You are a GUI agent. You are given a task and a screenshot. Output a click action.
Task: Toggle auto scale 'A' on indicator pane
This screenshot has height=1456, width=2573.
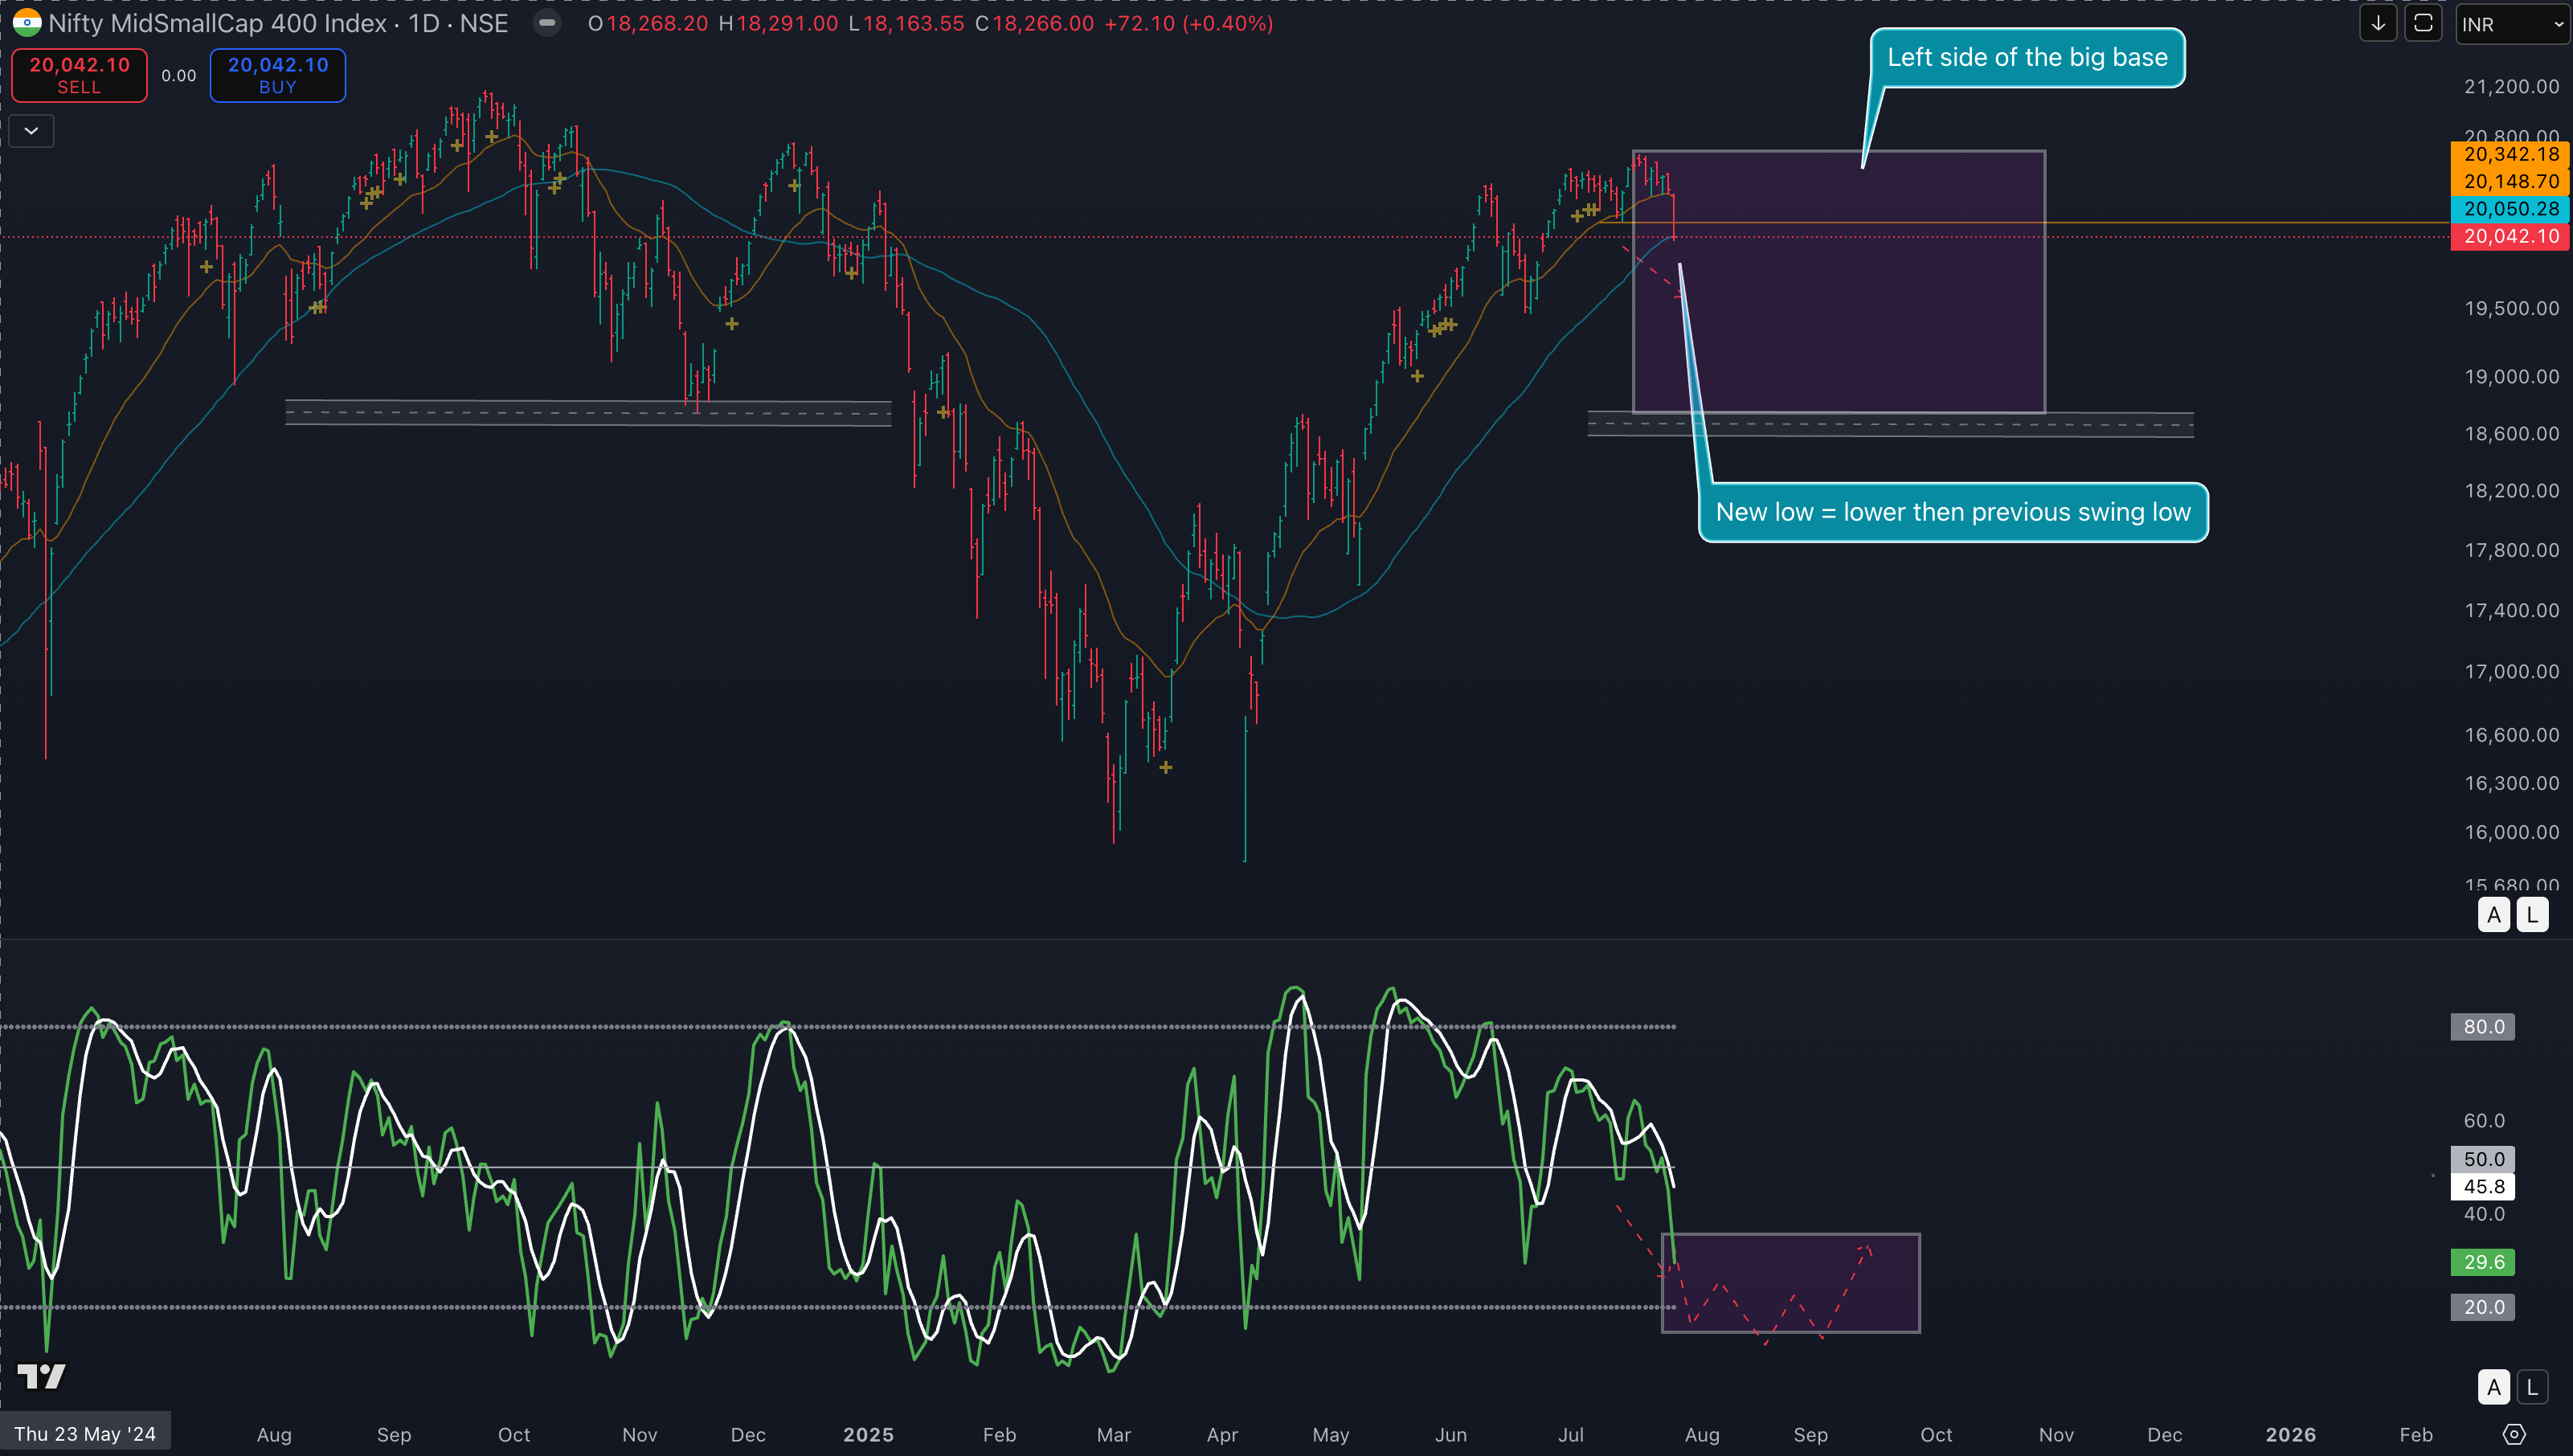tap(2493, 1387)
